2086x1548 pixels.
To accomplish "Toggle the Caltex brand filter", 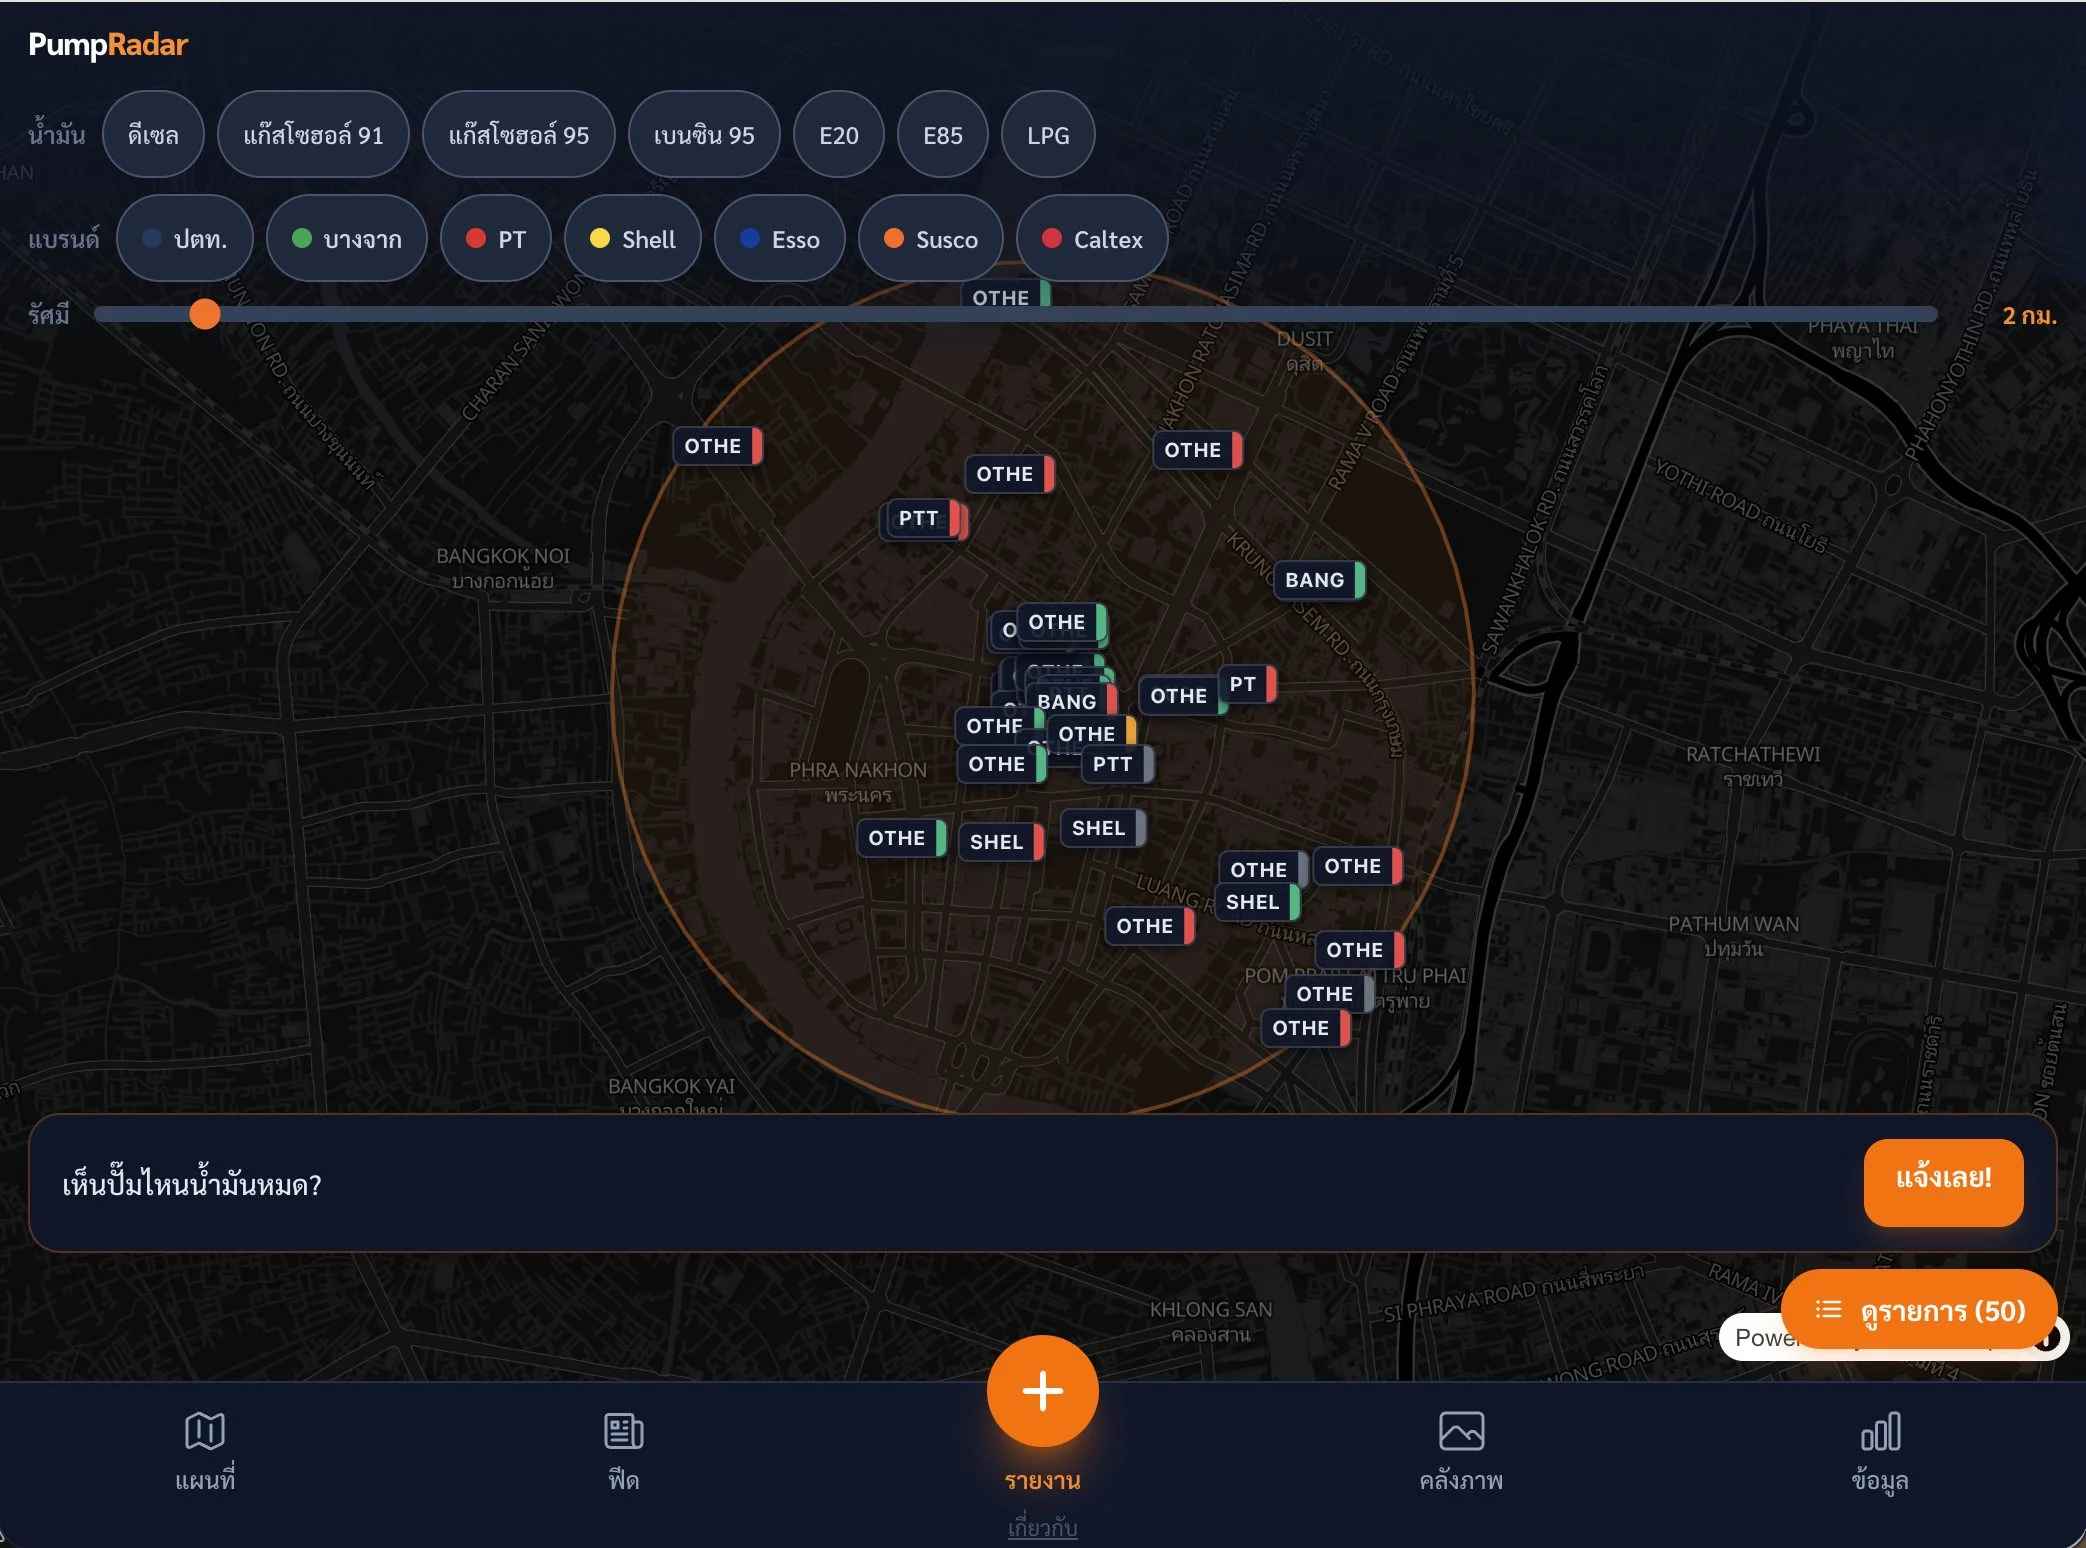I will 1091,239.
